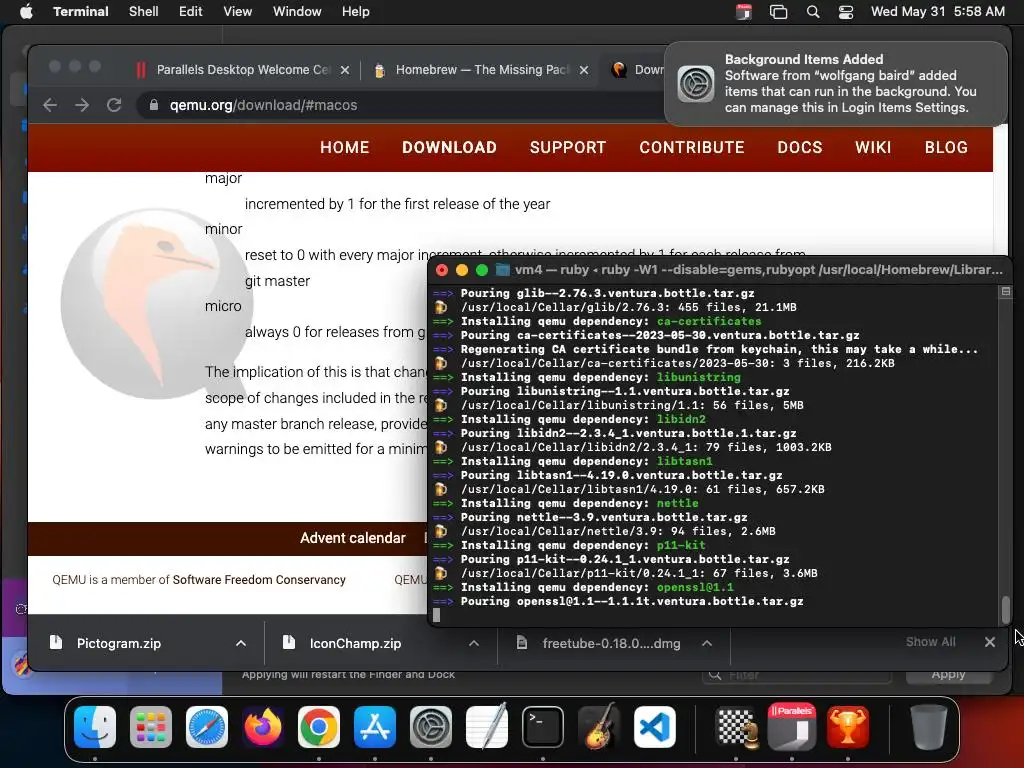Click the Apply button in background window
Screen dimensions: 1024x768
point(948,674)
